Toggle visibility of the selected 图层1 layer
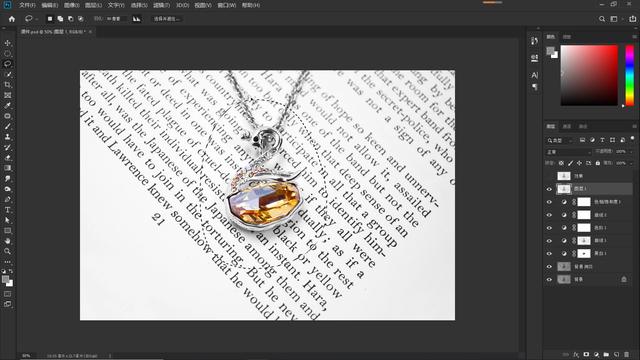640x360 pixels. (549, 189)
